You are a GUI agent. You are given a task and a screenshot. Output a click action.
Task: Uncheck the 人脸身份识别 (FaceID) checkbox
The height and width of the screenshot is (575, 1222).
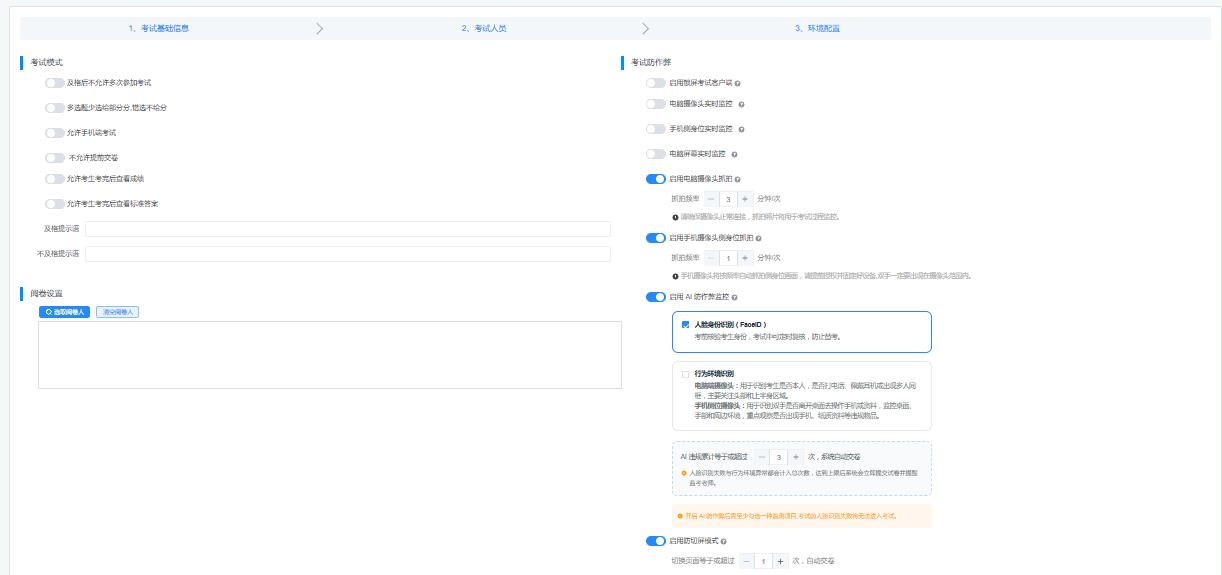click(685, 325)
